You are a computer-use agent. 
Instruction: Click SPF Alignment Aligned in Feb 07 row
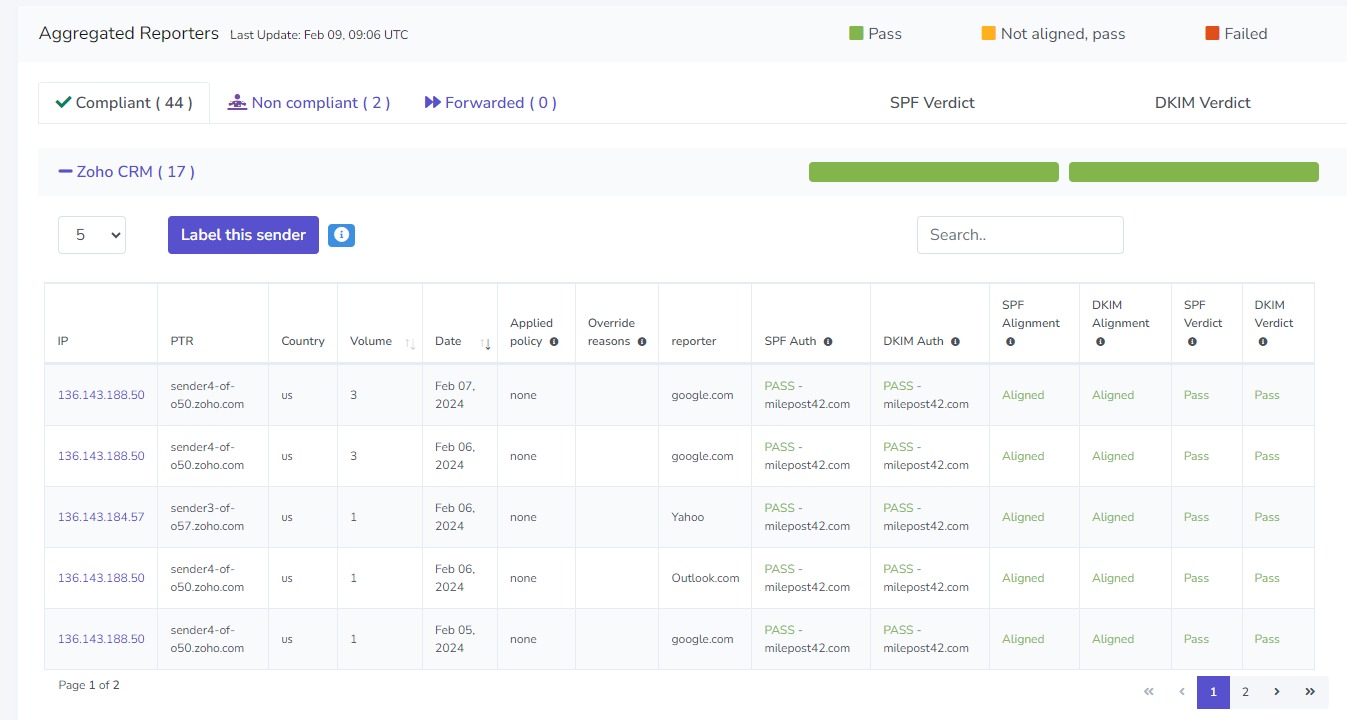1023,395
